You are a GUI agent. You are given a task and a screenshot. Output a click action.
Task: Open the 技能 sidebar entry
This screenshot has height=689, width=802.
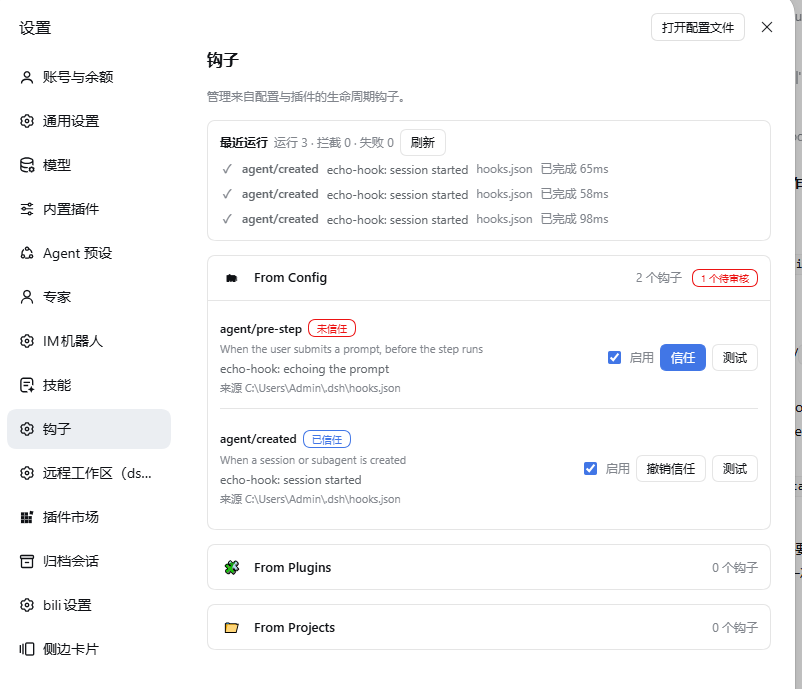pyautogui.click(x=89, y=385)
